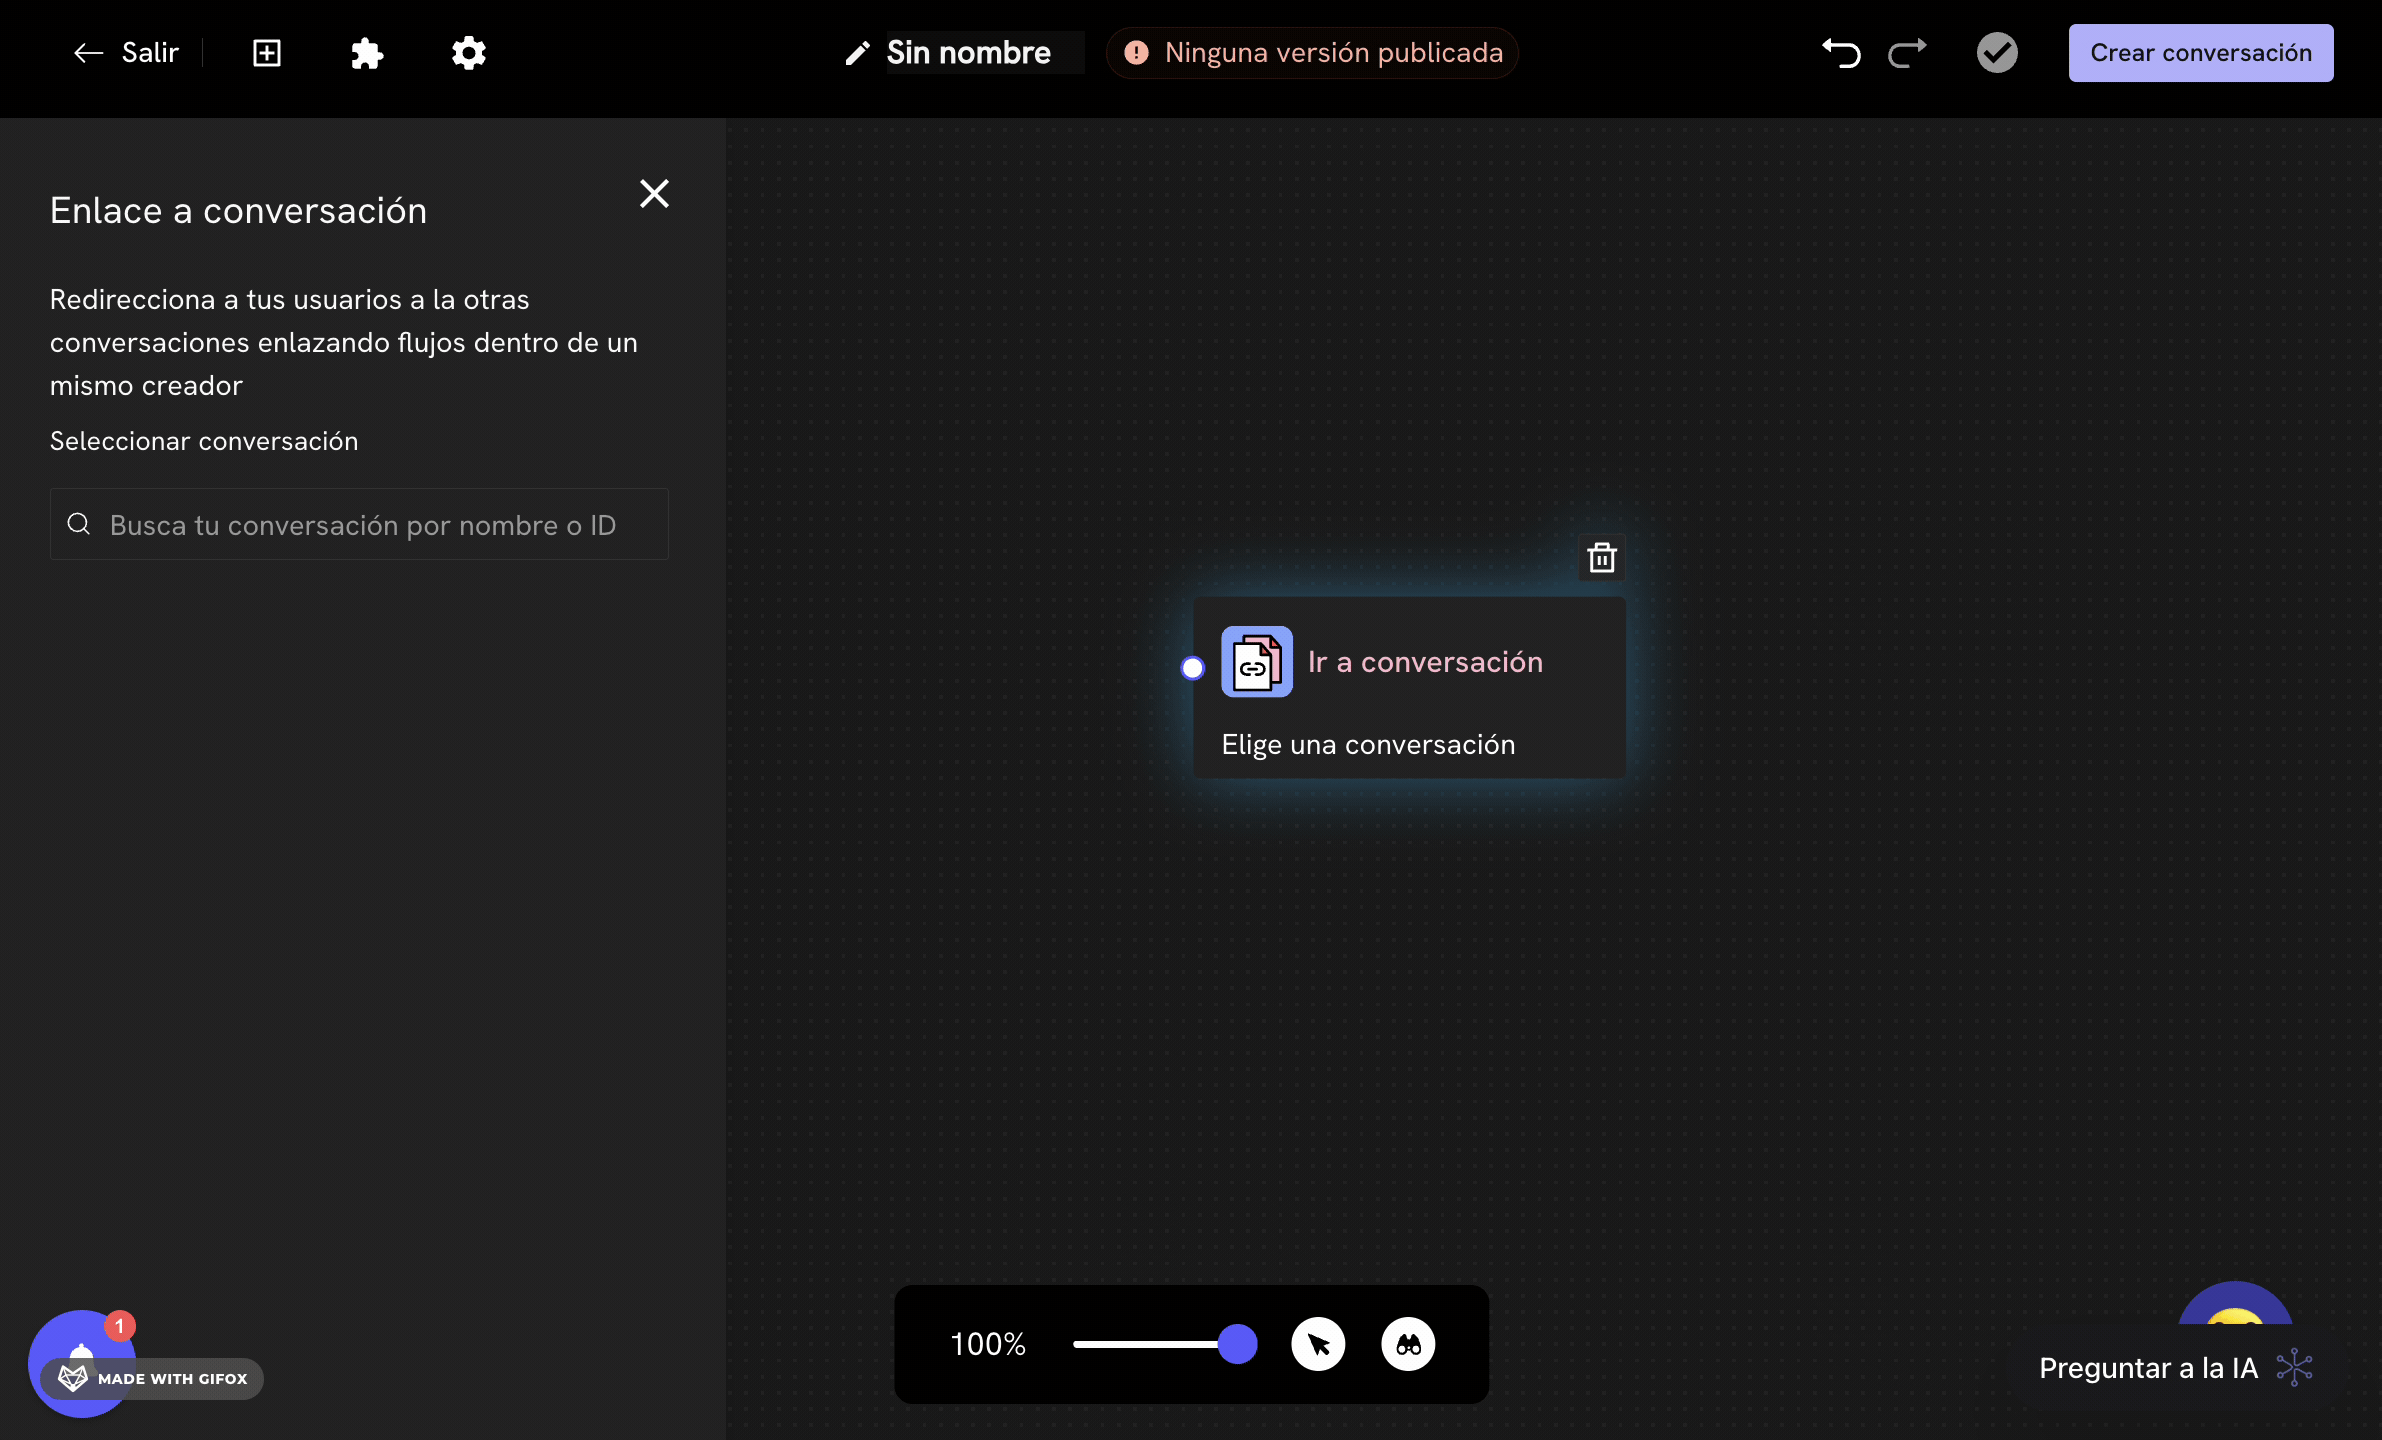Toggle the binoculars search mode button
2382x1440 pixels.
(1408, 1344)
